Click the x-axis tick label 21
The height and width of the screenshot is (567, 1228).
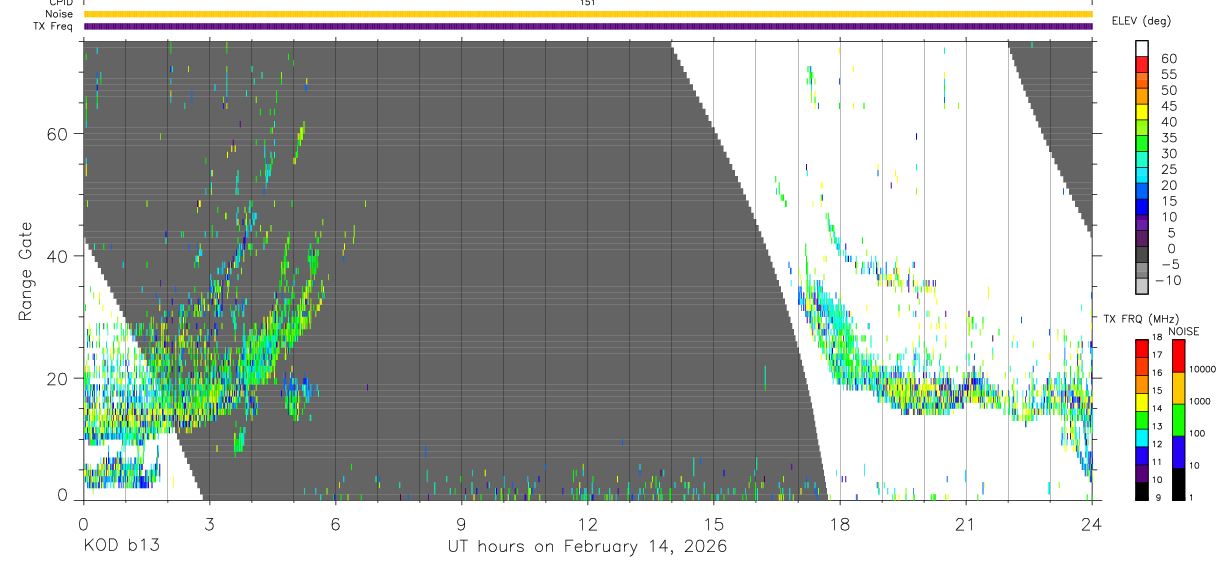coord(965,523)
